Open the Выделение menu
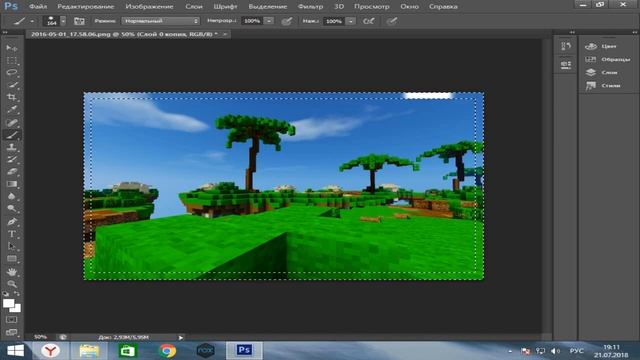The width and height of the screenshot is (640, 360). [x=268, y=7]
